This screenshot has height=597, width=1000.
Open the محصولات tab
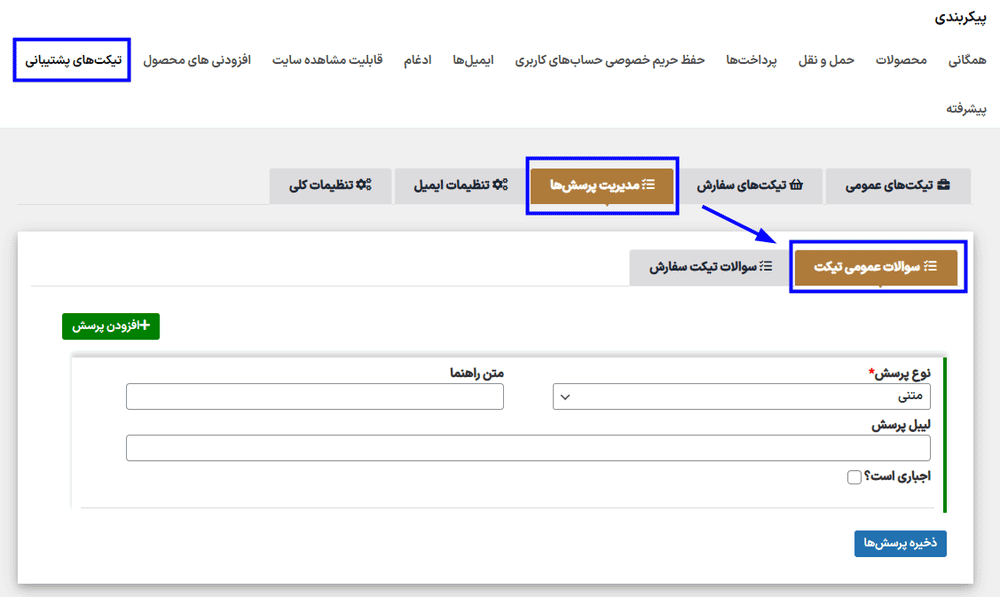[901, 60]
